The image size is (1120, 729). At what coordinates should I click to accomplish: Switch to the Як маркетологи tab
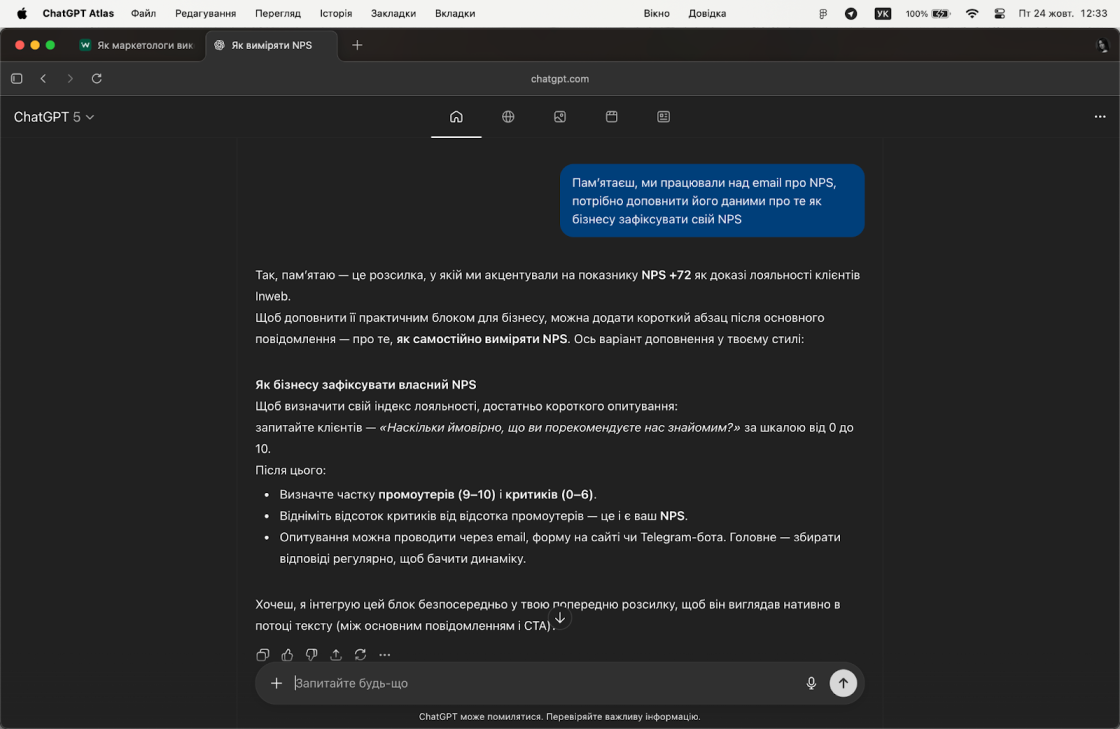[137, 45]
